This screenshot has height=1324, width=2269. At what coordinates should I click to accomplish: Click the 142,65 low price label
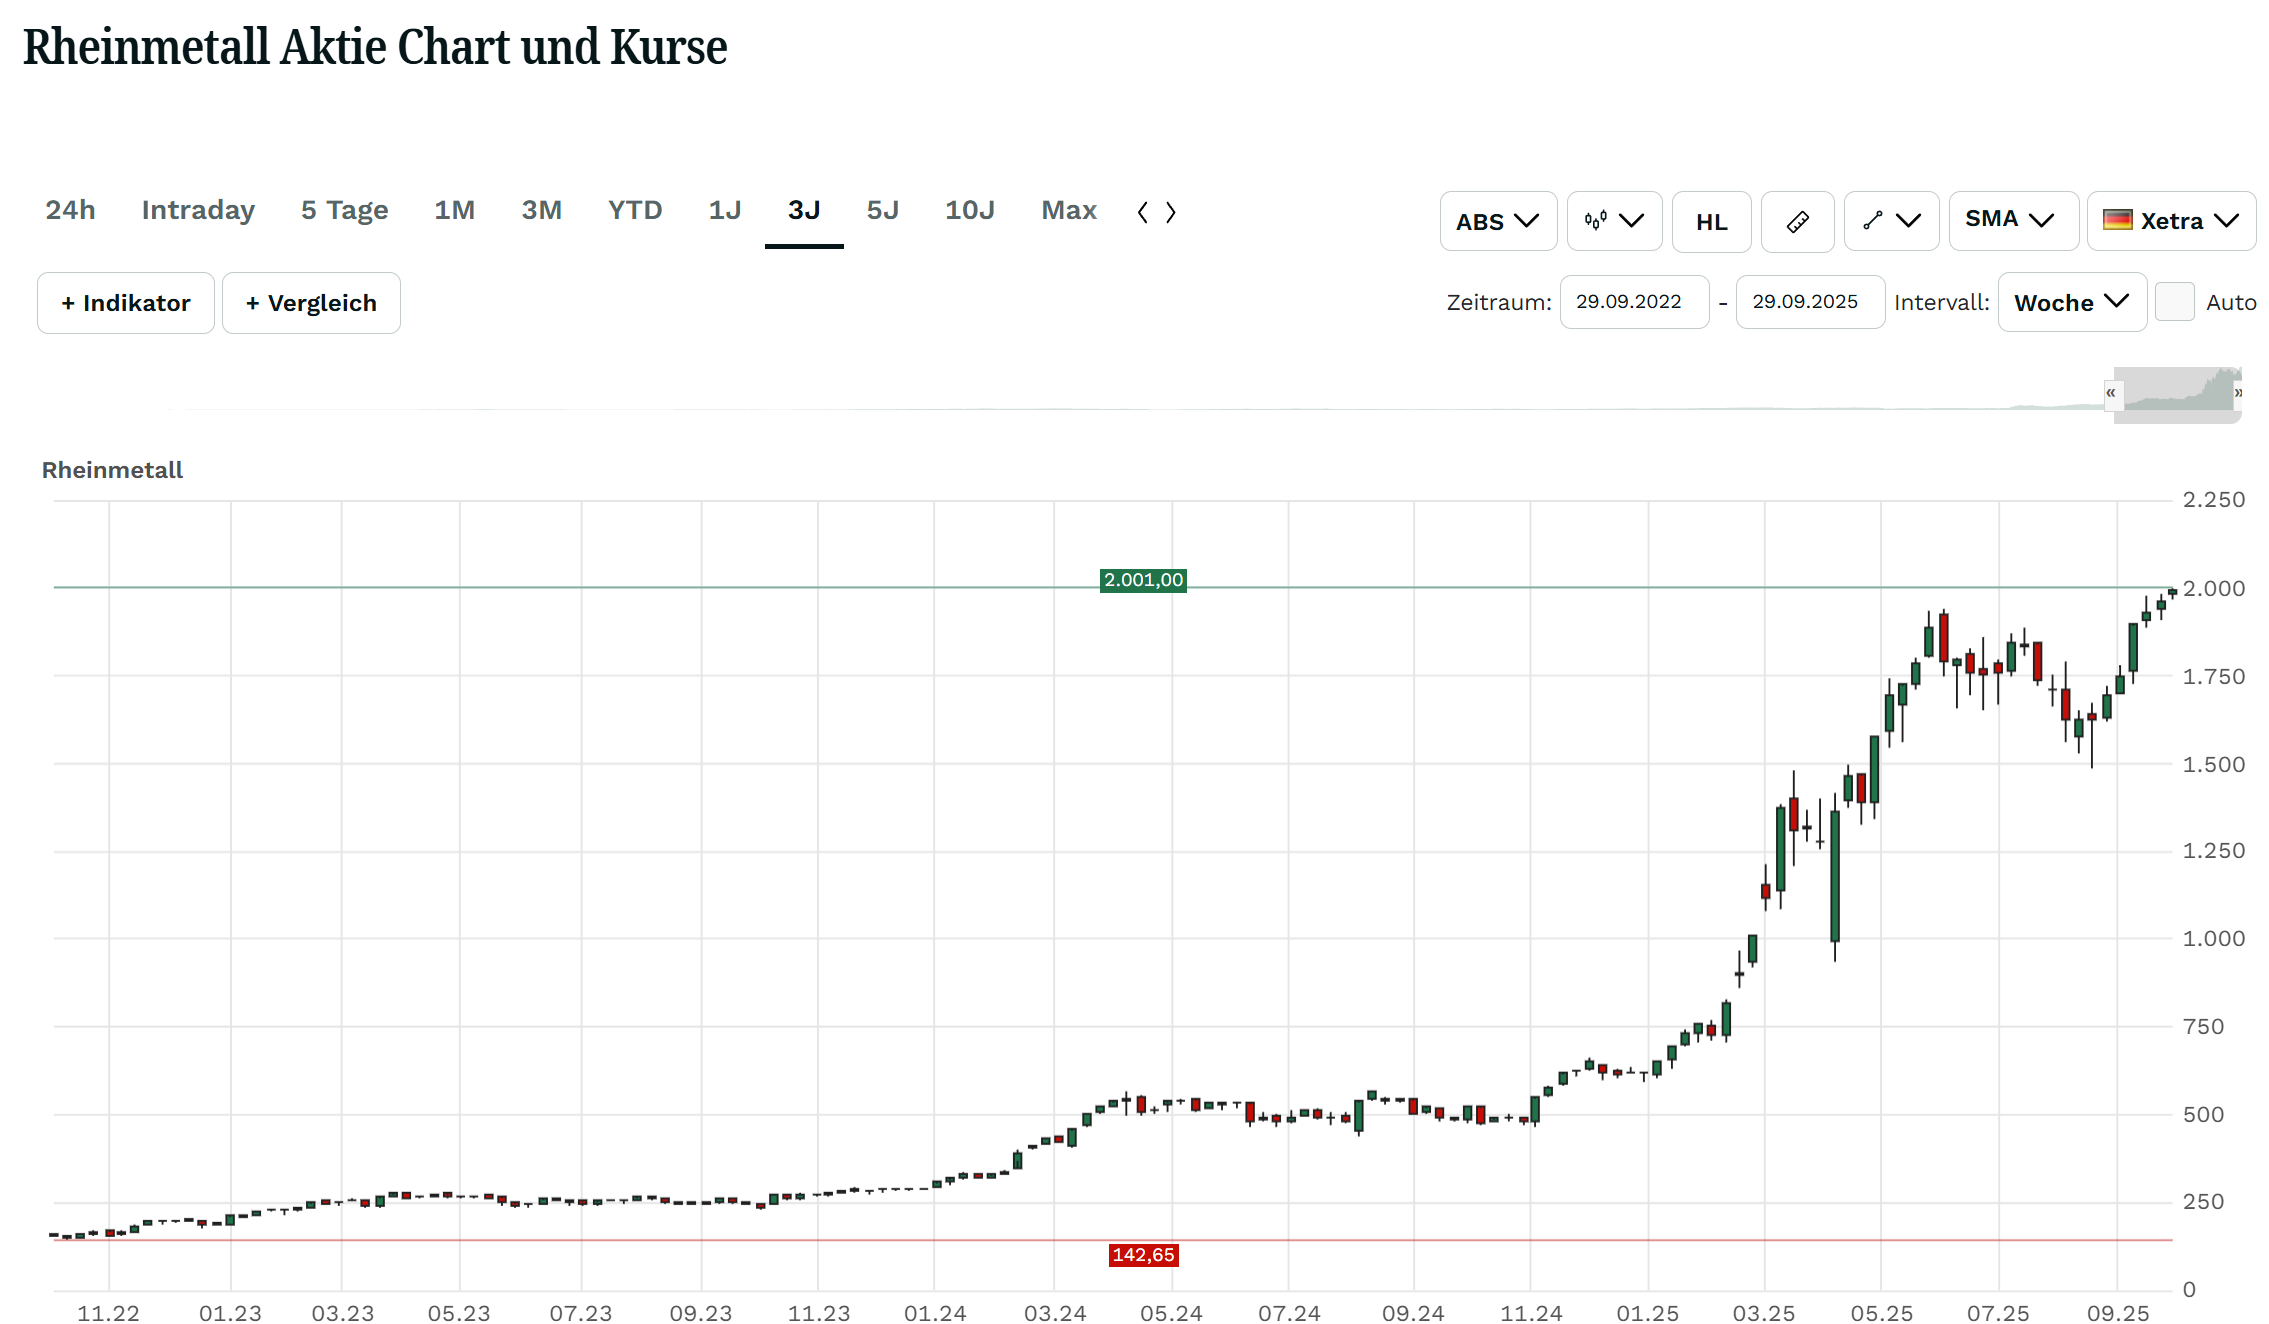point(1143,1255)
